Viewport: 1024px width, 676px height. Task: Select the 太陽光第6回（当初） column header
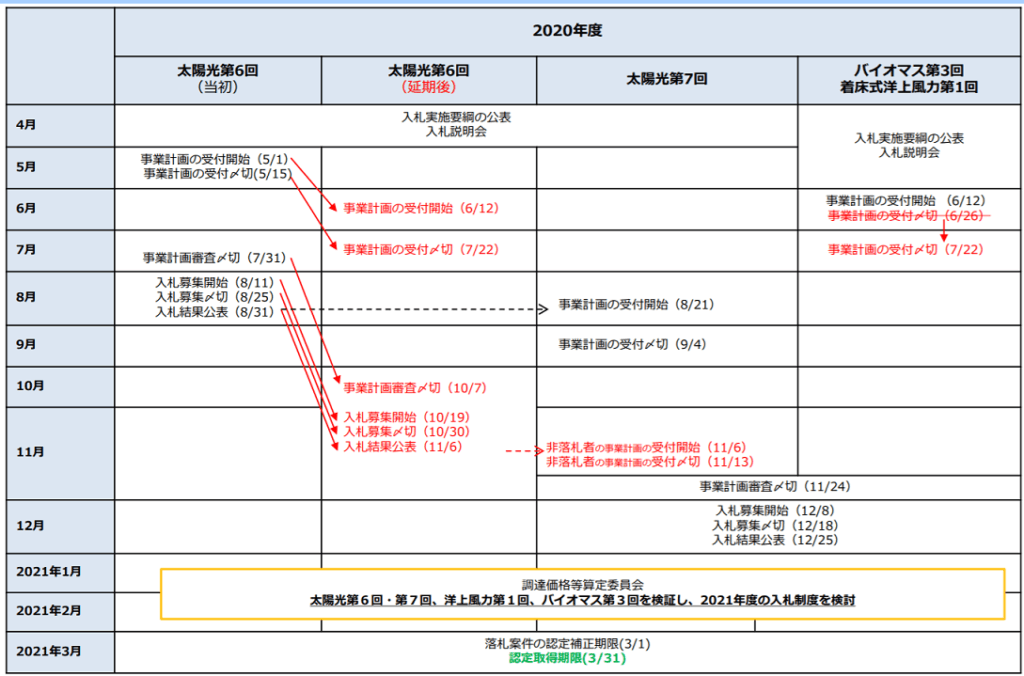click(217, 80)
